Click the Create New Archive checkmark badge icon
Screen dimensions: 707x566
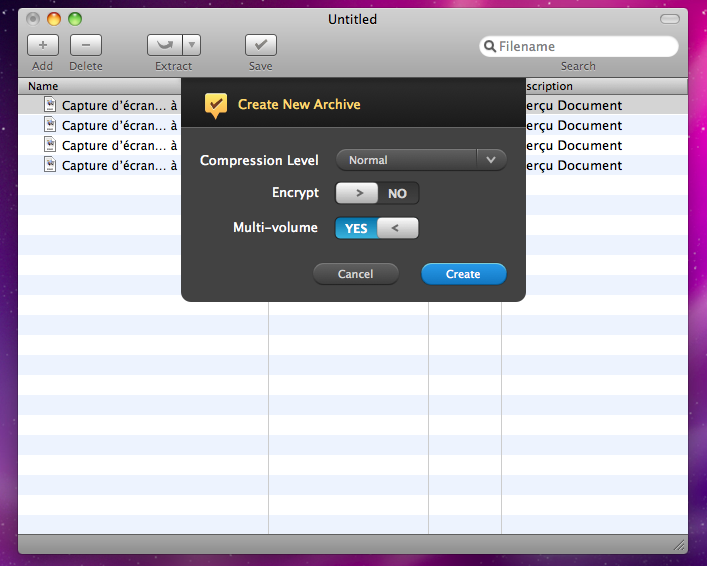click(216, 106)
